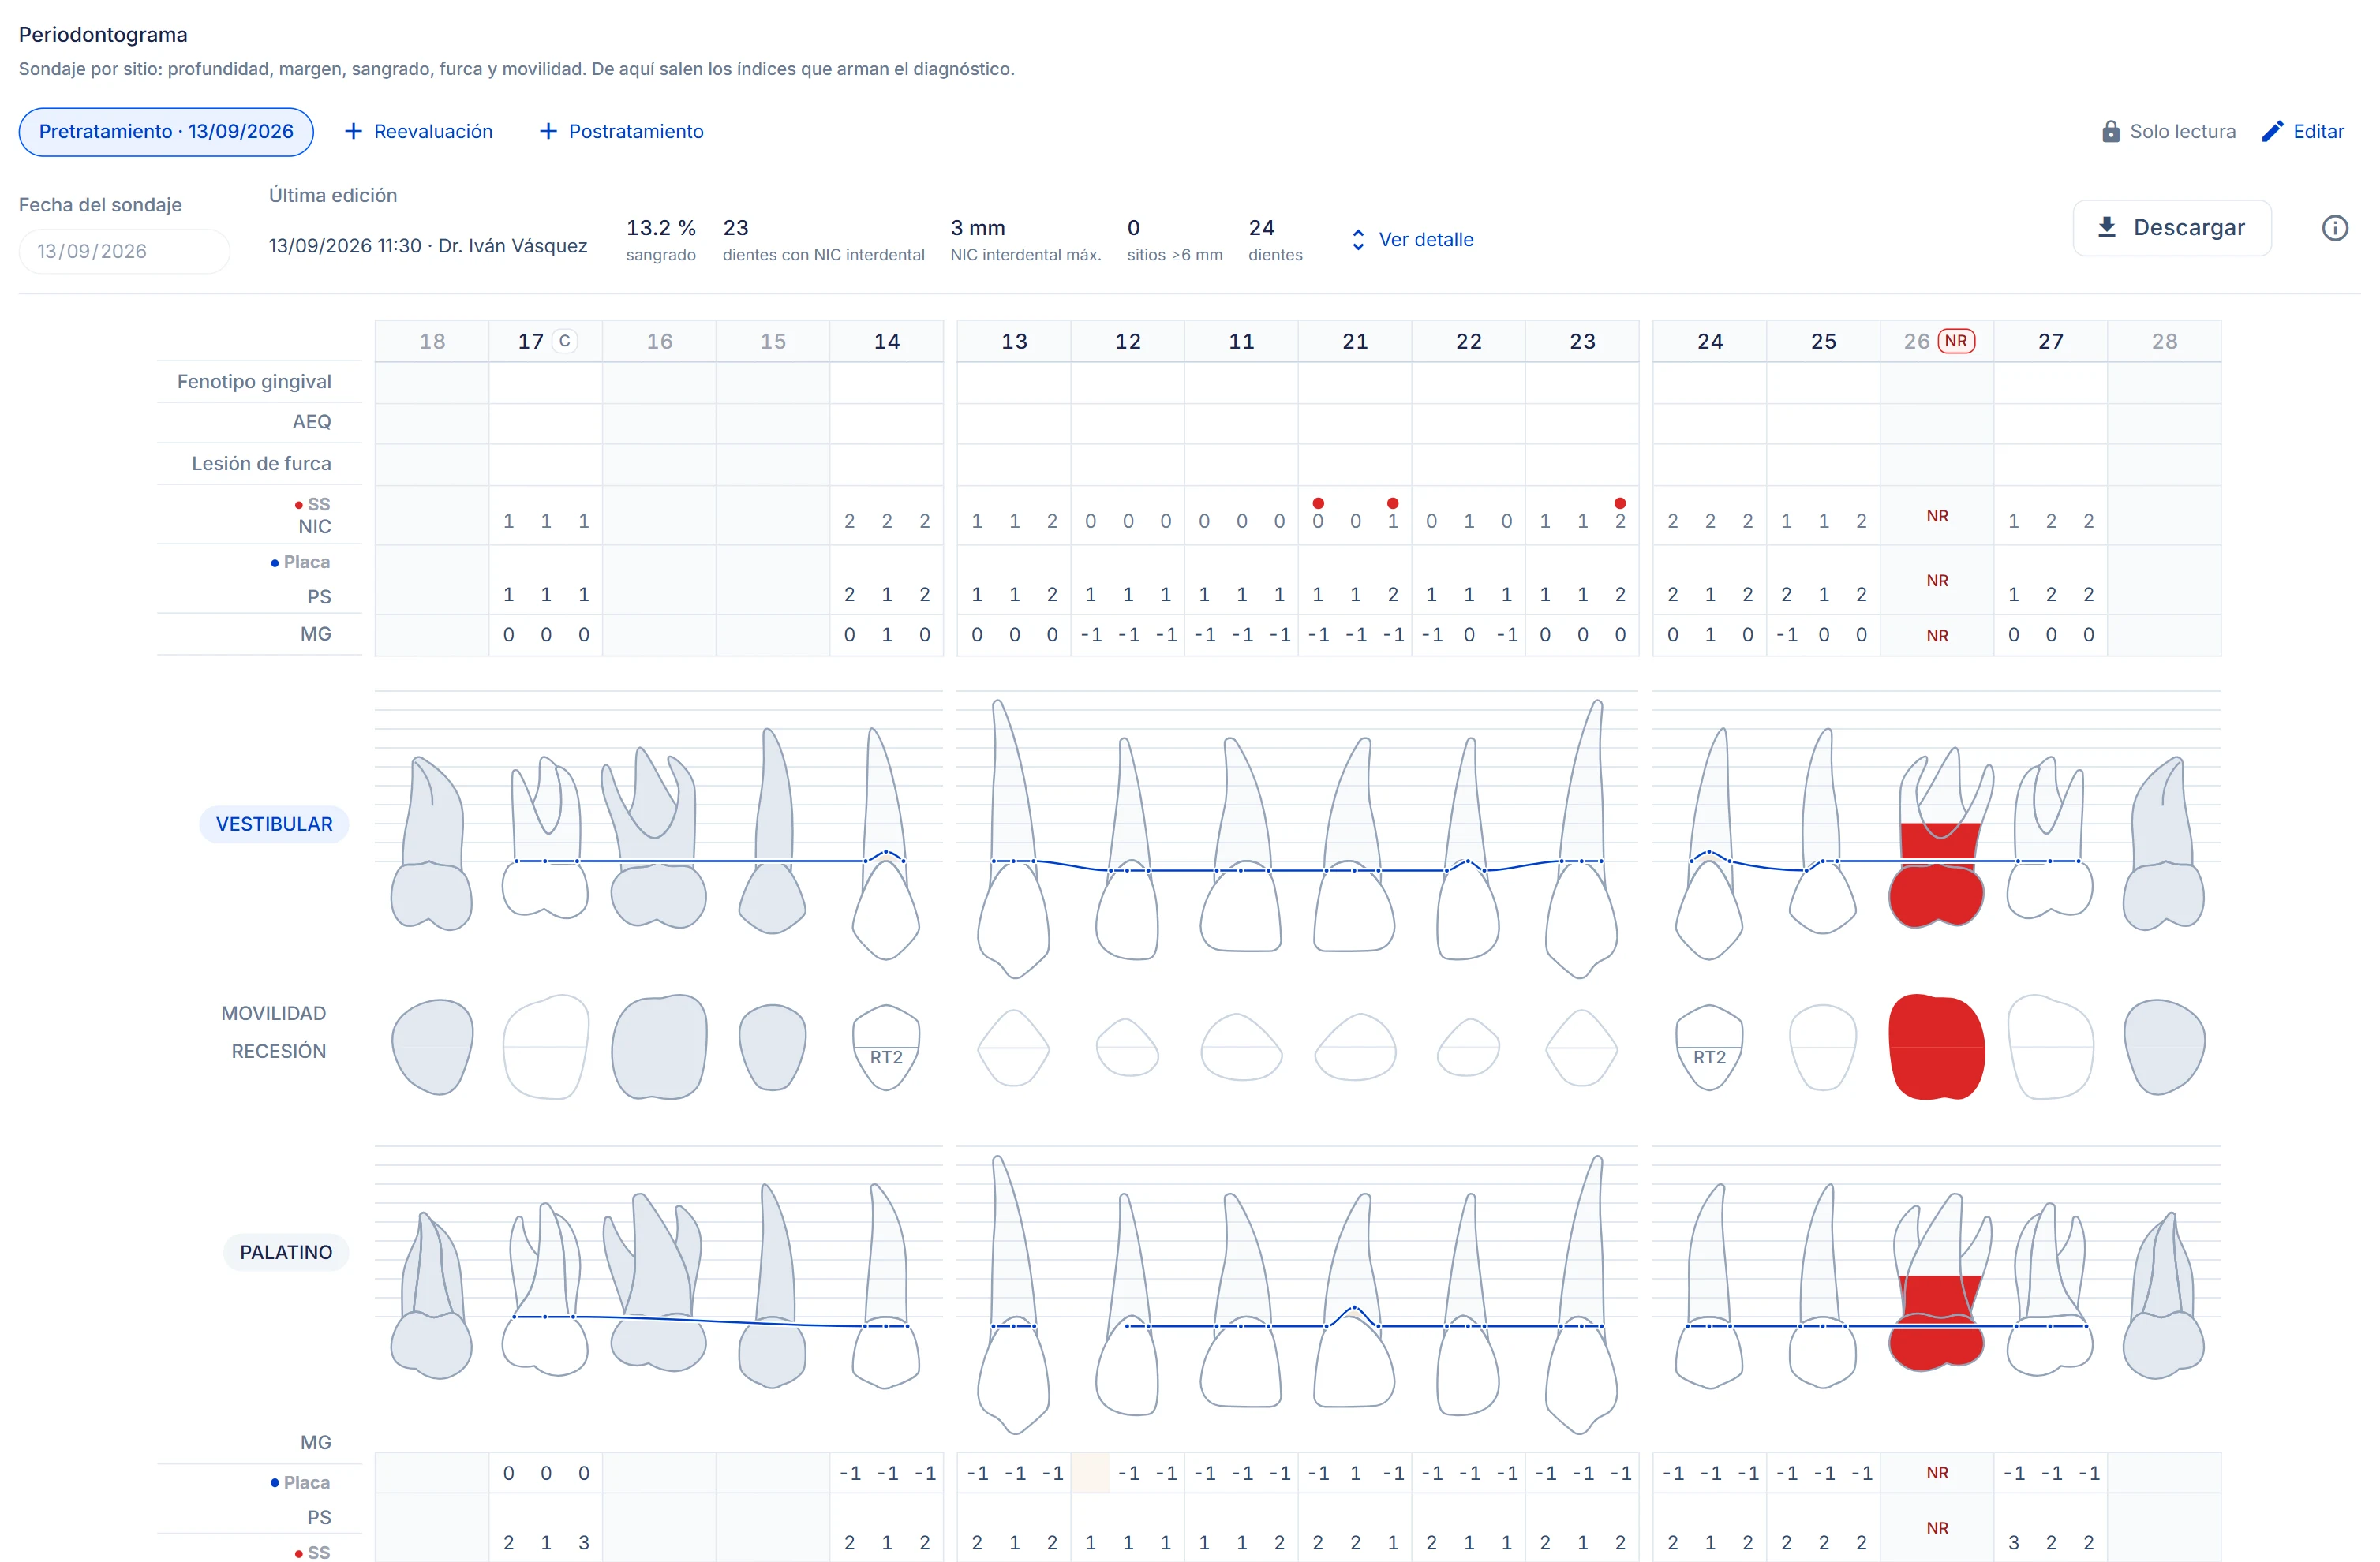Add a Reevaluación record
The width and height of the screenshot is (2380, 1562).
click(419, 131)
